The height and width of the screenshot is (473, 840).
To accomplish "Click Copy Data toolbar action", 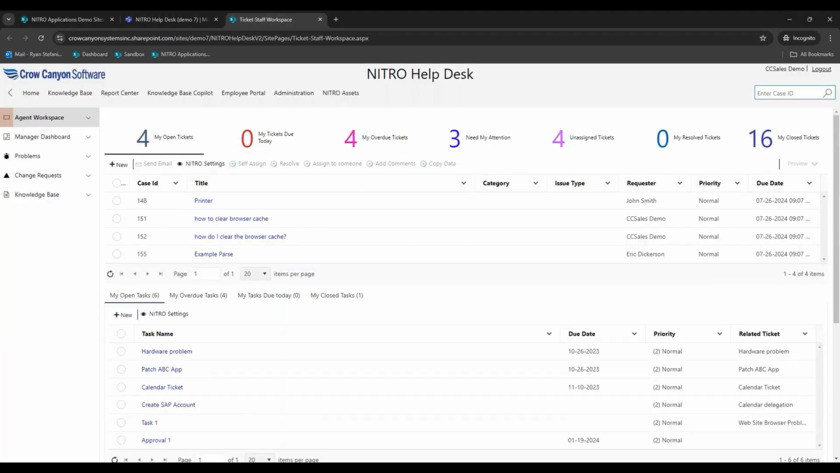I will (438, 164).
